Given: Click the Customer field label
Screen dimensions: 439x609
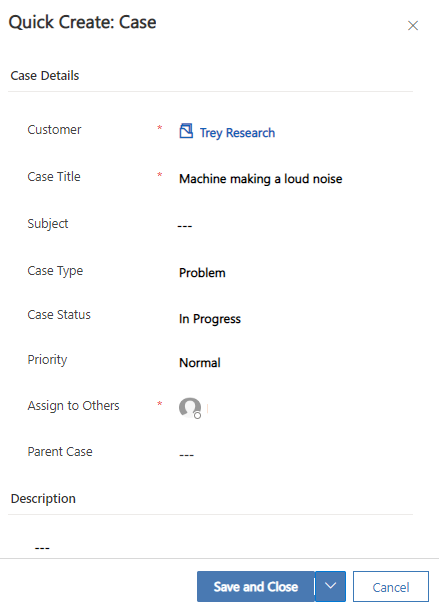Looking at the screenshot, I should pyautogui.click(x=54, y=129).
